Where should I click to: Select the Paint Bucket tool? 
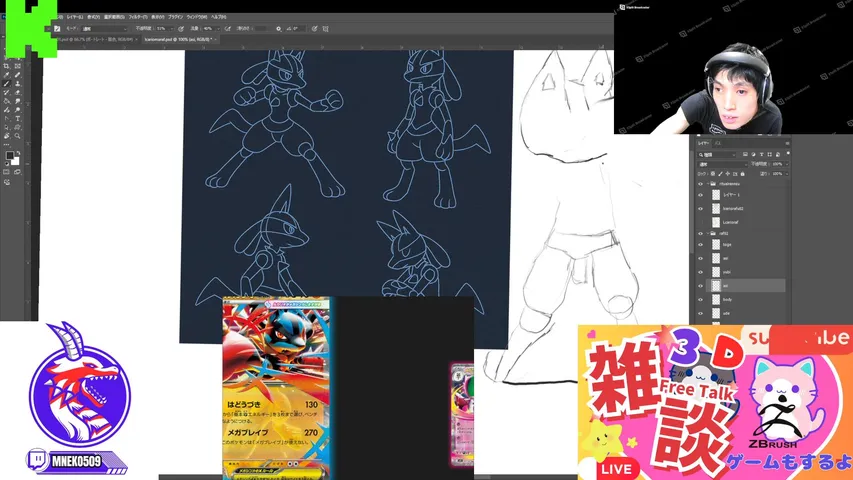click(6, 101)
